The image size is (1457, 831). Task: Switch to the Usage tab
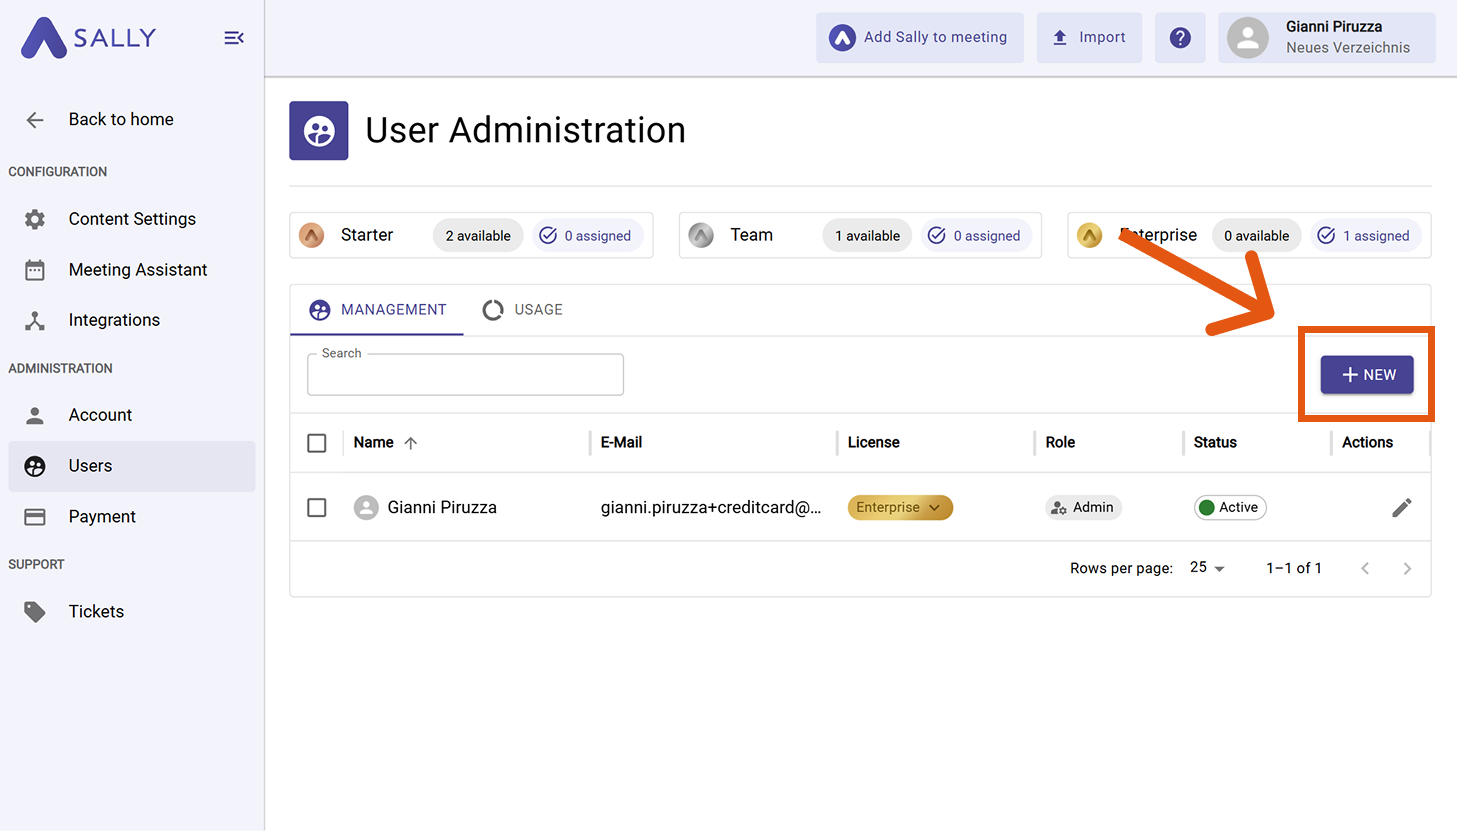click(523, 310)
